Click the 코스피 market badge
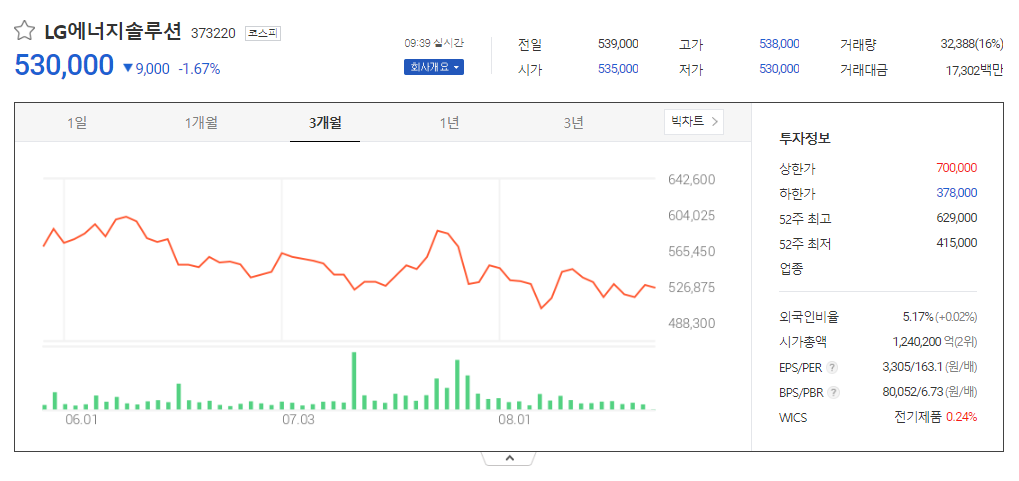The image size is (1019, 481). click(x=263, y=33)
